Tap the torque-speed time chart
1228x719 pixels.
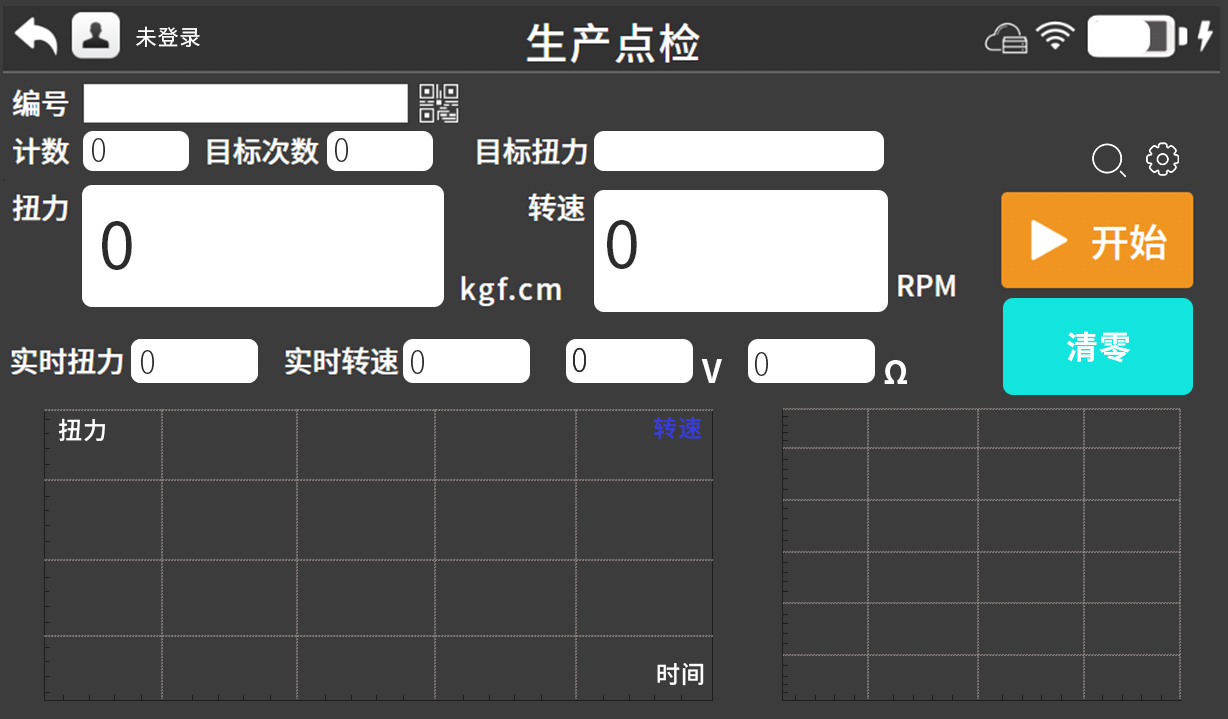tap(378, 555)
